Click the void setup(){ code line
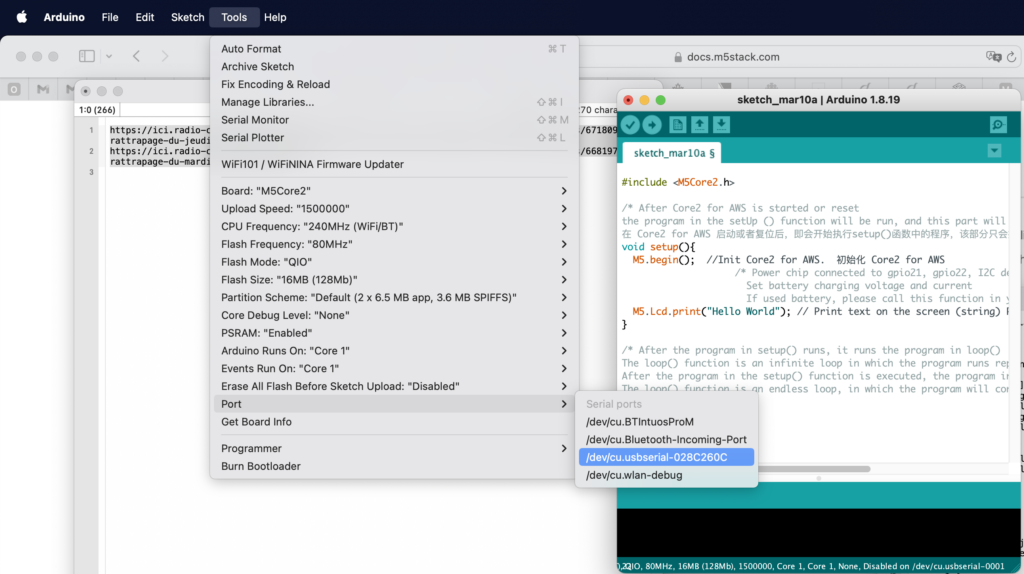 (658, 247)
